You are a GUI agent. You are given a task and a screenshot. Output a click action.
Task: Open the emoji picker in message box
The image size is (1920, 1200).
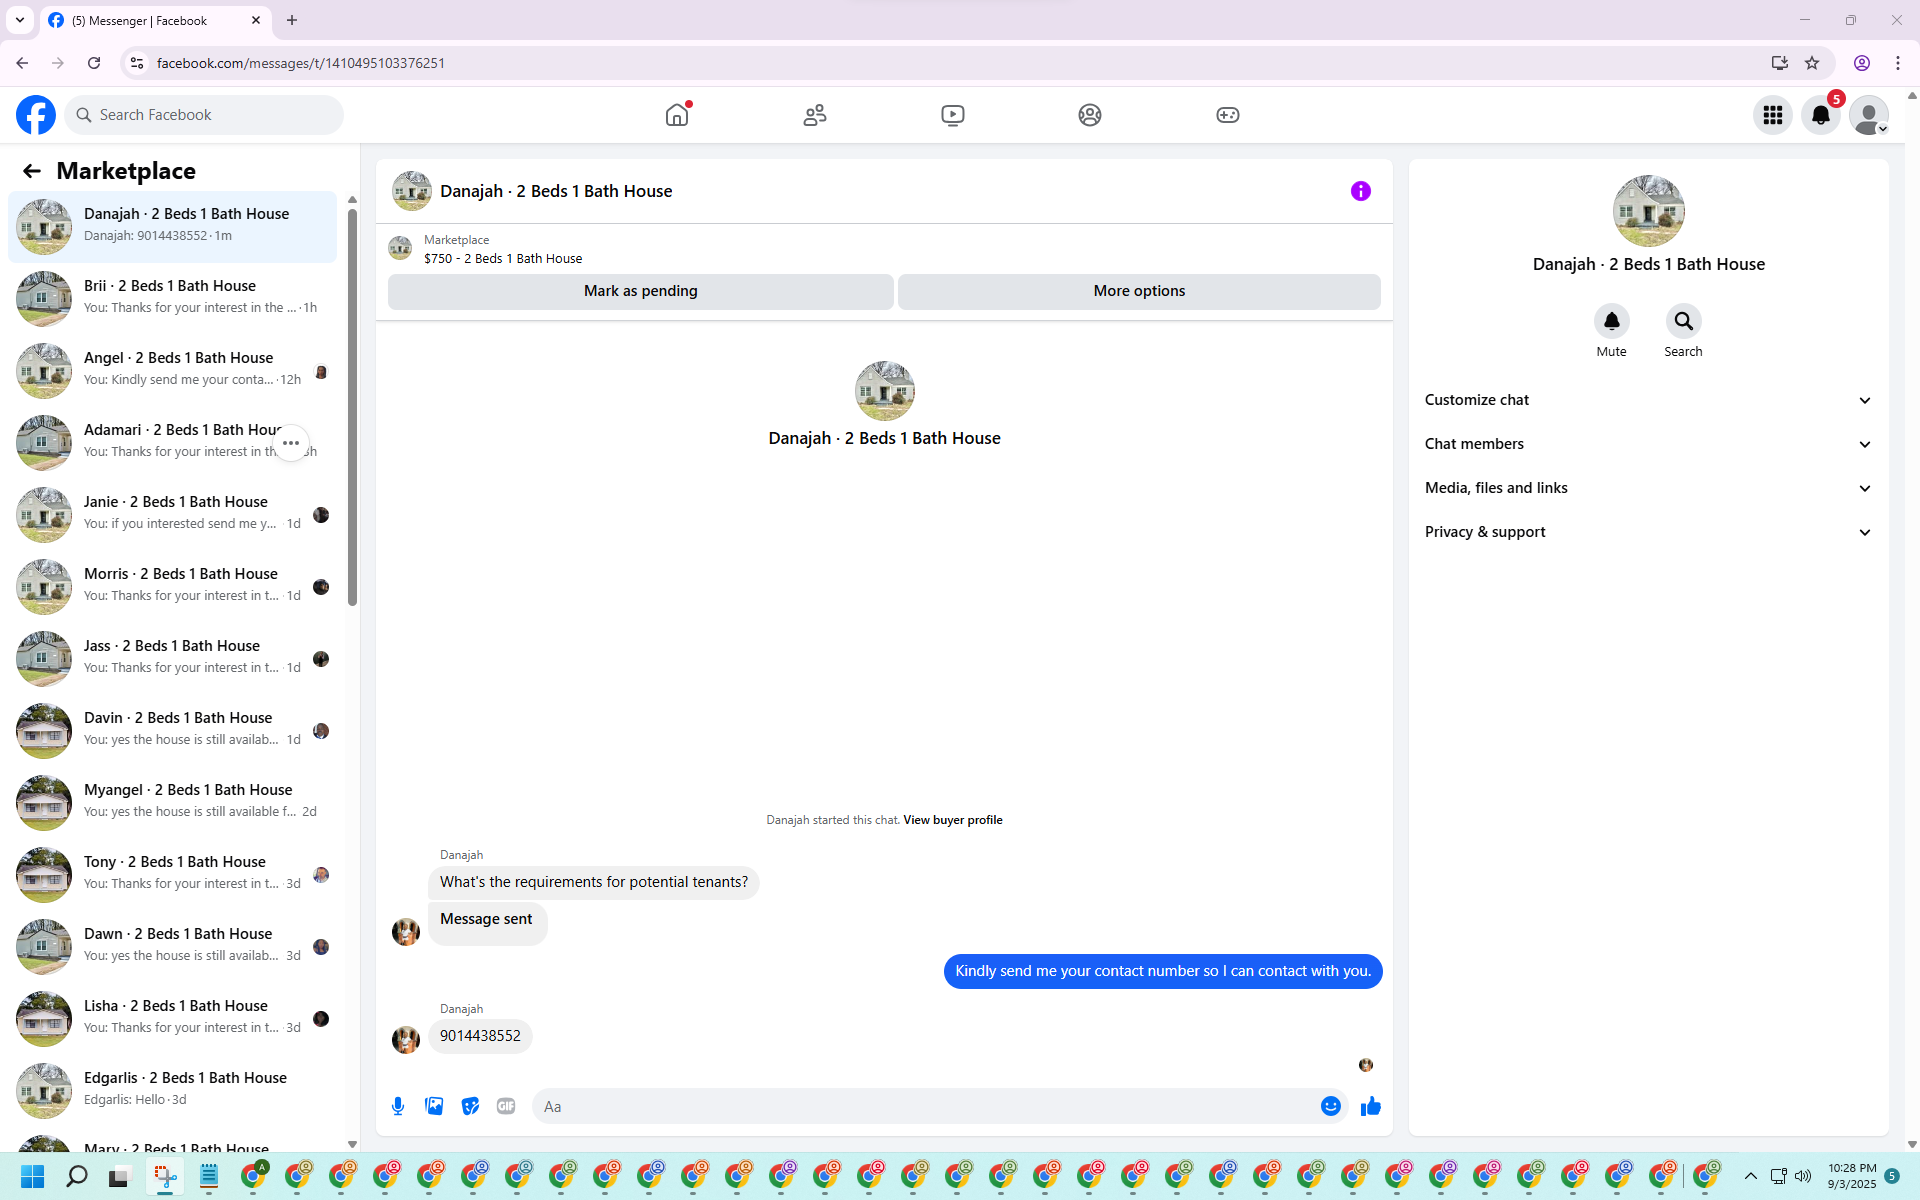[x=1330, y=1106]
